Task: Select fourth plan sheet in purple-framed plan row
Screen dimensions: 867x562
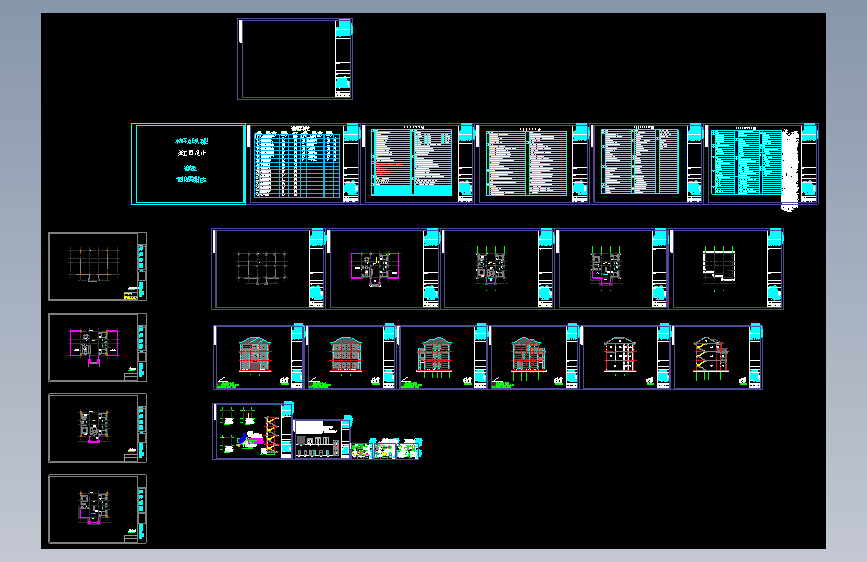Action: 612,269
